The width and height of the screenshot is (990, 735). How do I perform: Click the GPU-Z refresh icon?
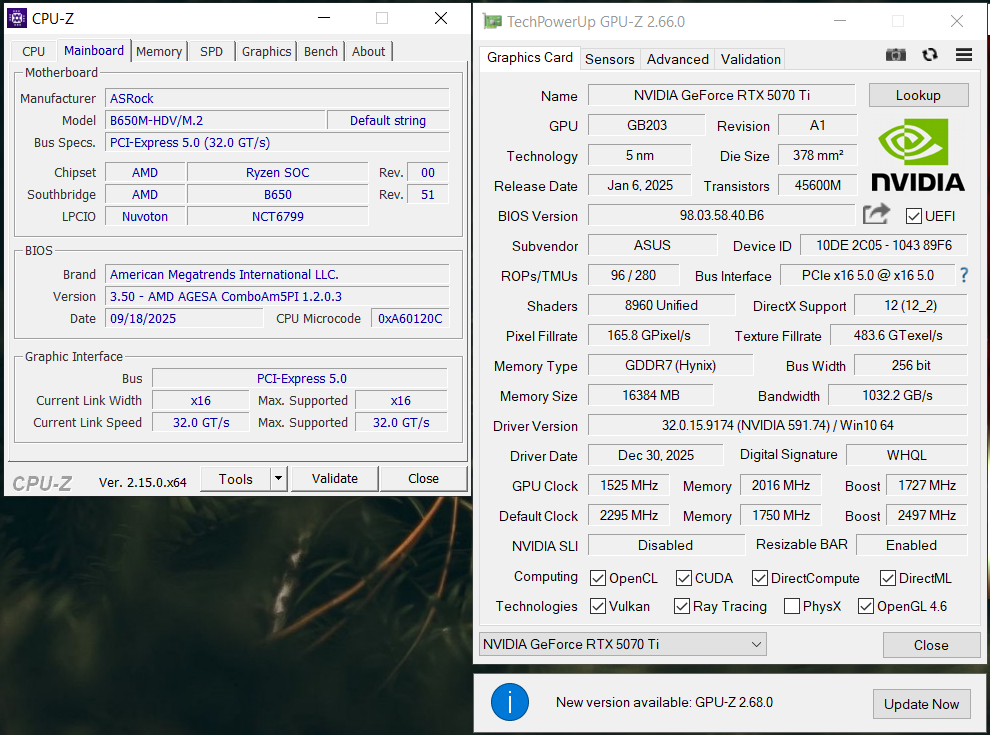pyautogui.click(x=929, y=55)
